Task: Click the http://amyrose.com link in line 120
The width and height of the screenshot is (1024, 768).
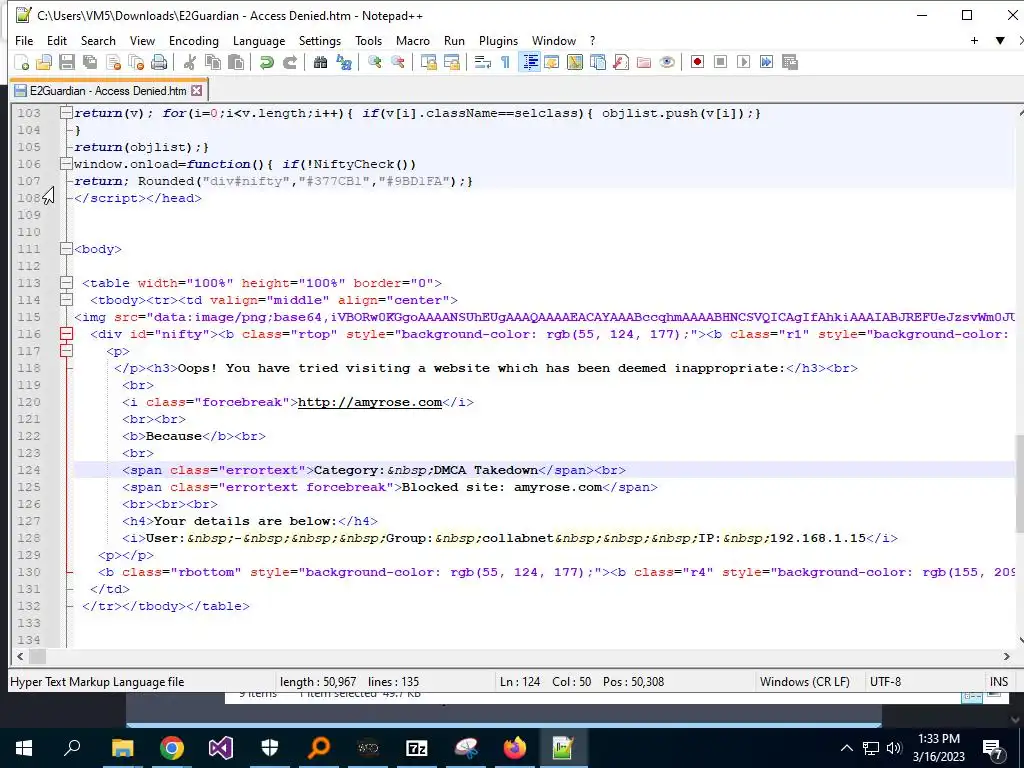Action: click(370, 402)
